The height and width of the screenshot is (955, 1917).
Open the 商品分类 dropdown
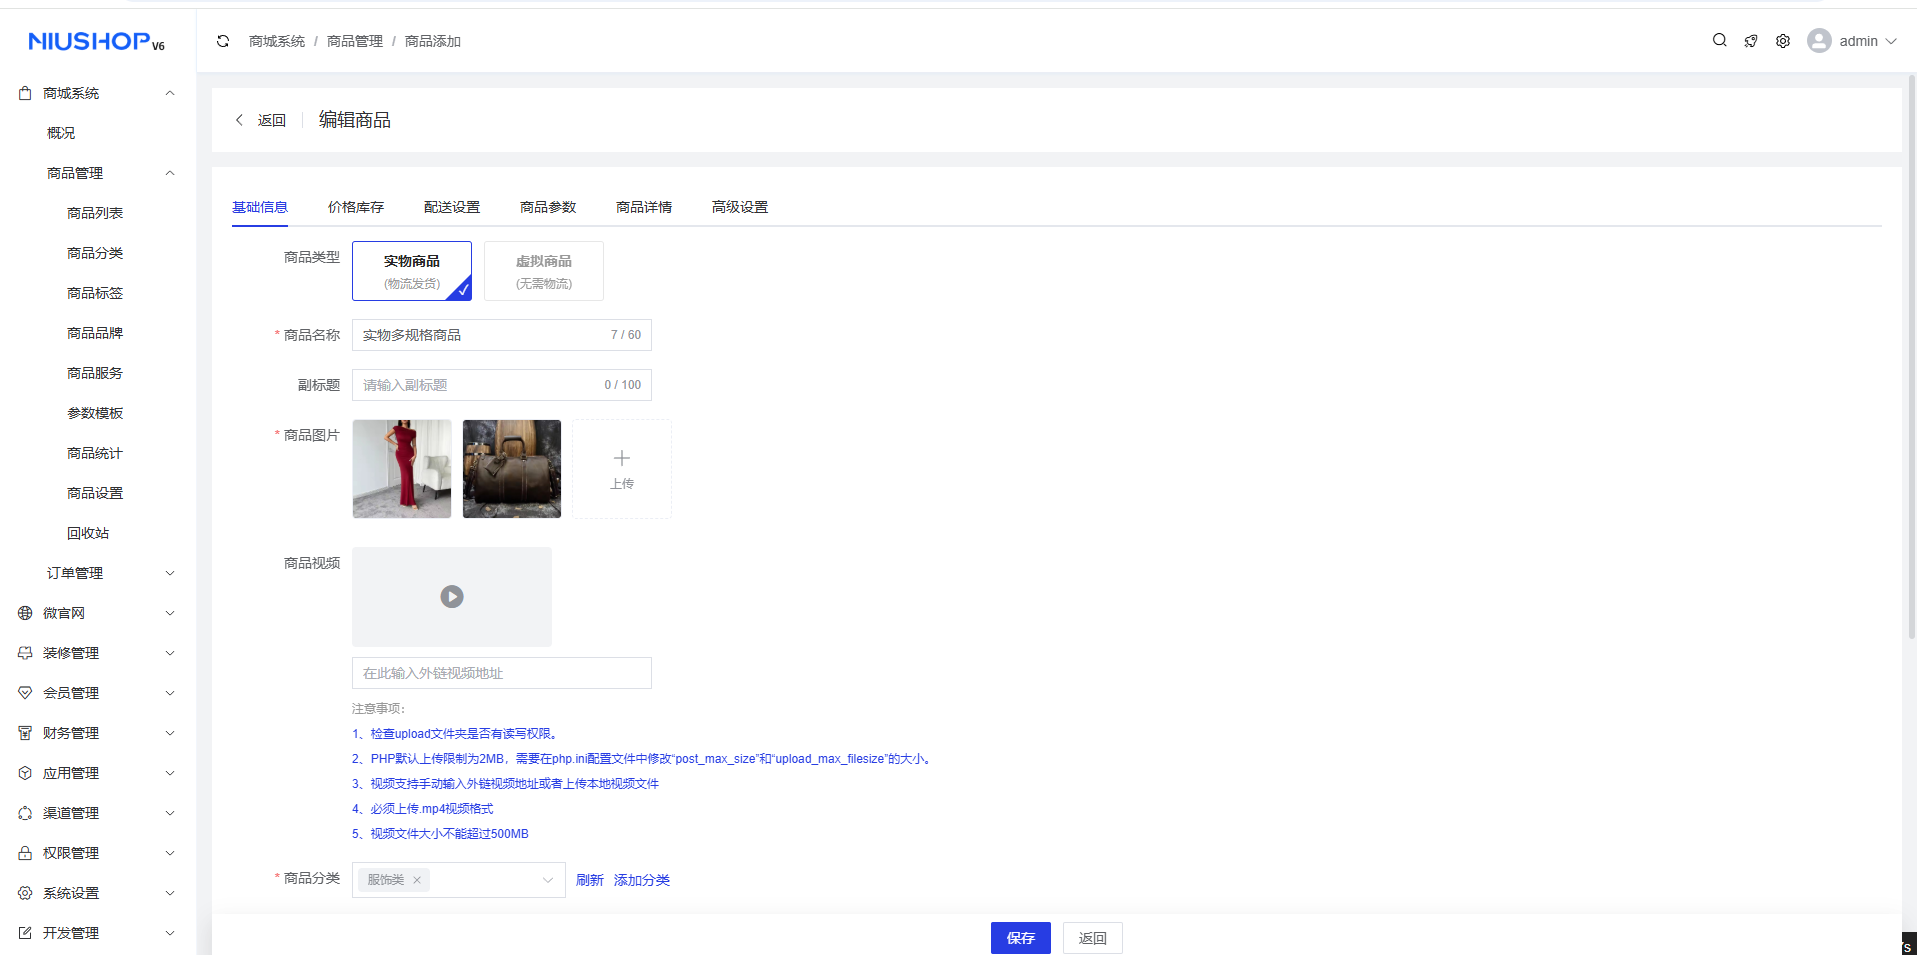coord(547,880)
